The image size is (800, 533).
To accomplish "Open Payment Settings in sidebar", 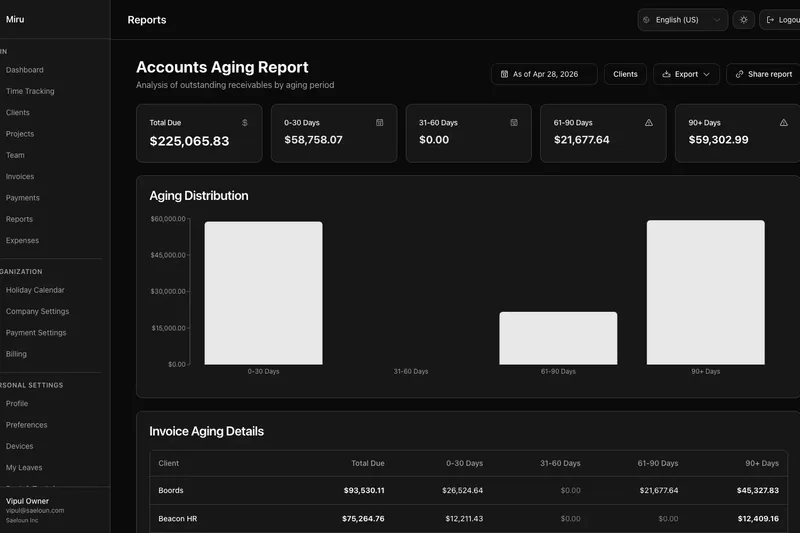I will (36, 333).
